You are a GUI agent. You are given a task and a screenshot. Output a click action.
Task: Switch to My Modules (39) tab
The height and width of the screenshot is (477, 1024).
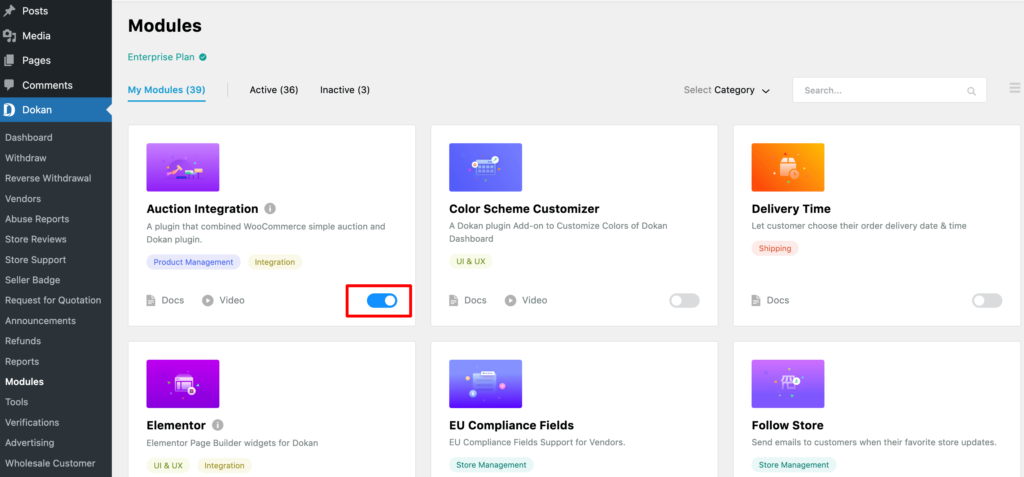(x=167, y=90)
